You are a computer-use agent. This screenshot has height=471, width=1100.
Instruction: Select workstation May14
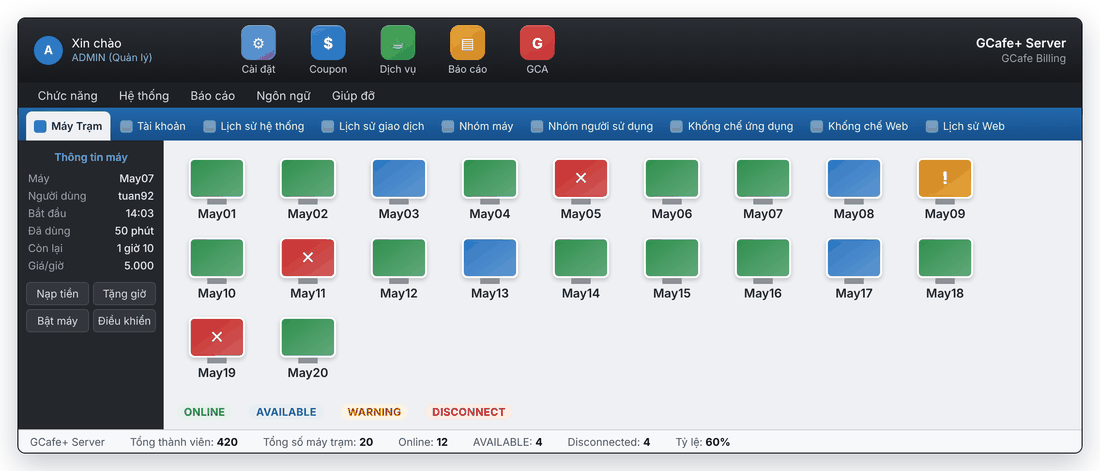click(581, 268)
